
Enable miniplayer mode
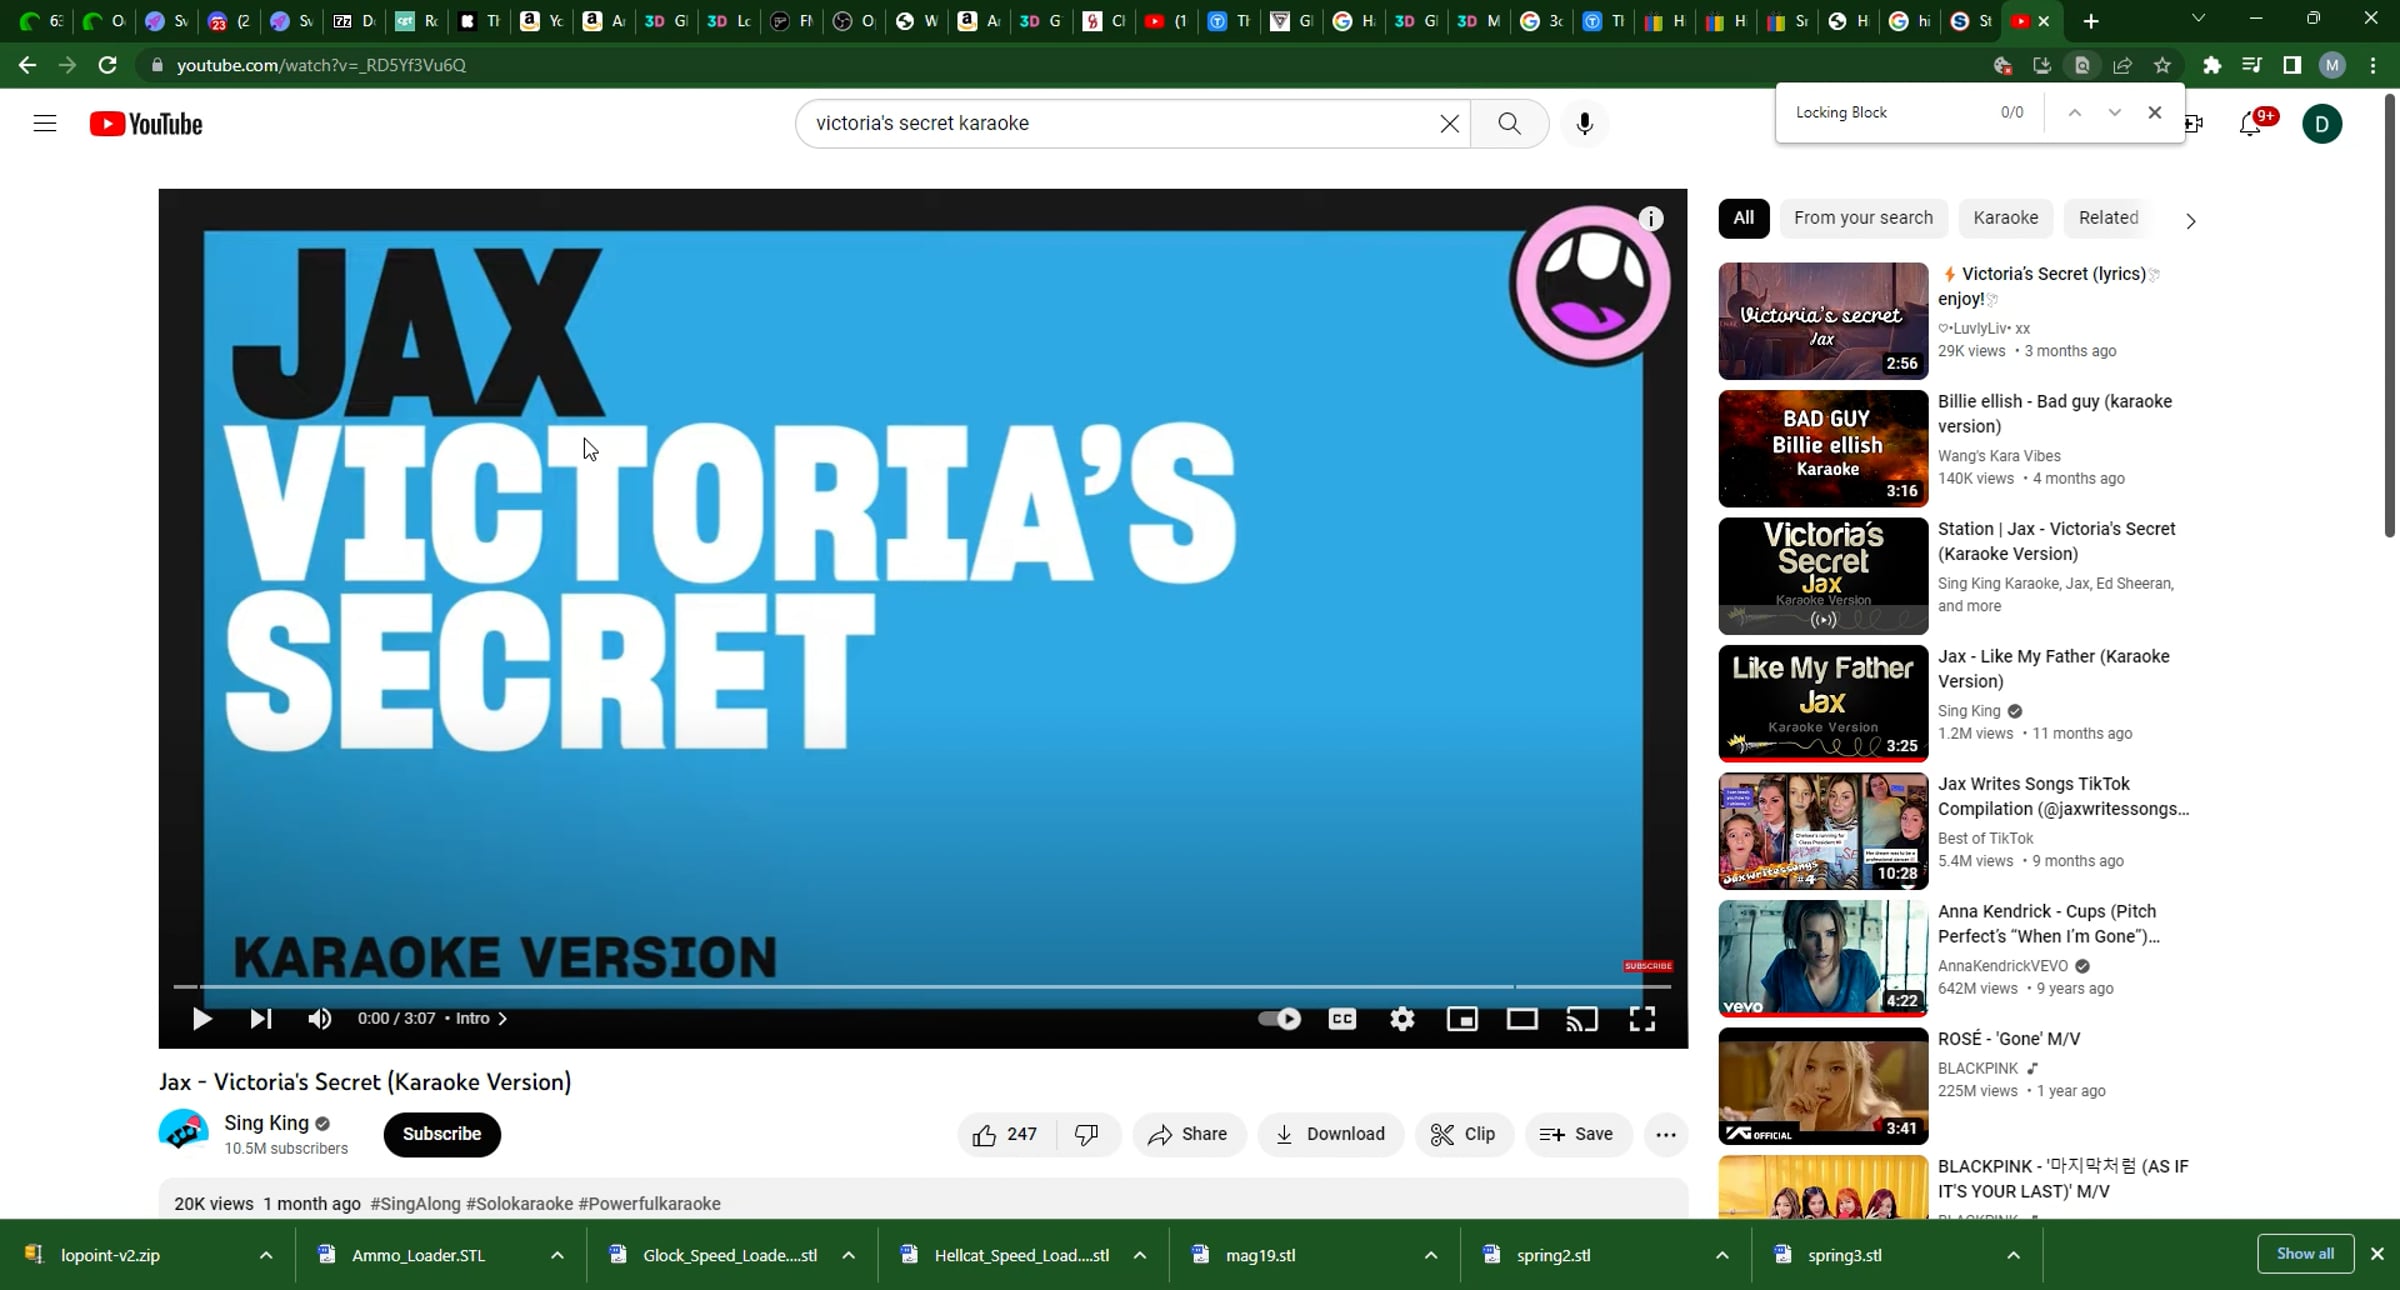(x=1462, y=1018)
